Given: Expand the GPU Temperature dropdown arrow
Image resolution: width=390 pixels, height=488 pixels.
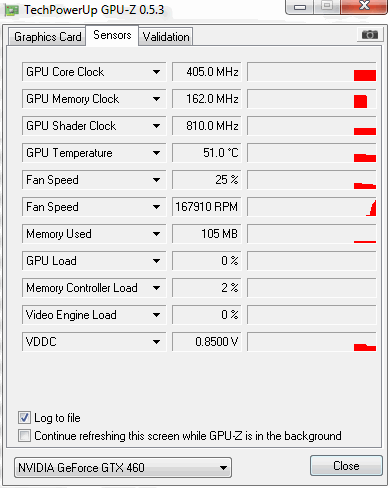Looking at the screenshot, I should coord(156,153).
